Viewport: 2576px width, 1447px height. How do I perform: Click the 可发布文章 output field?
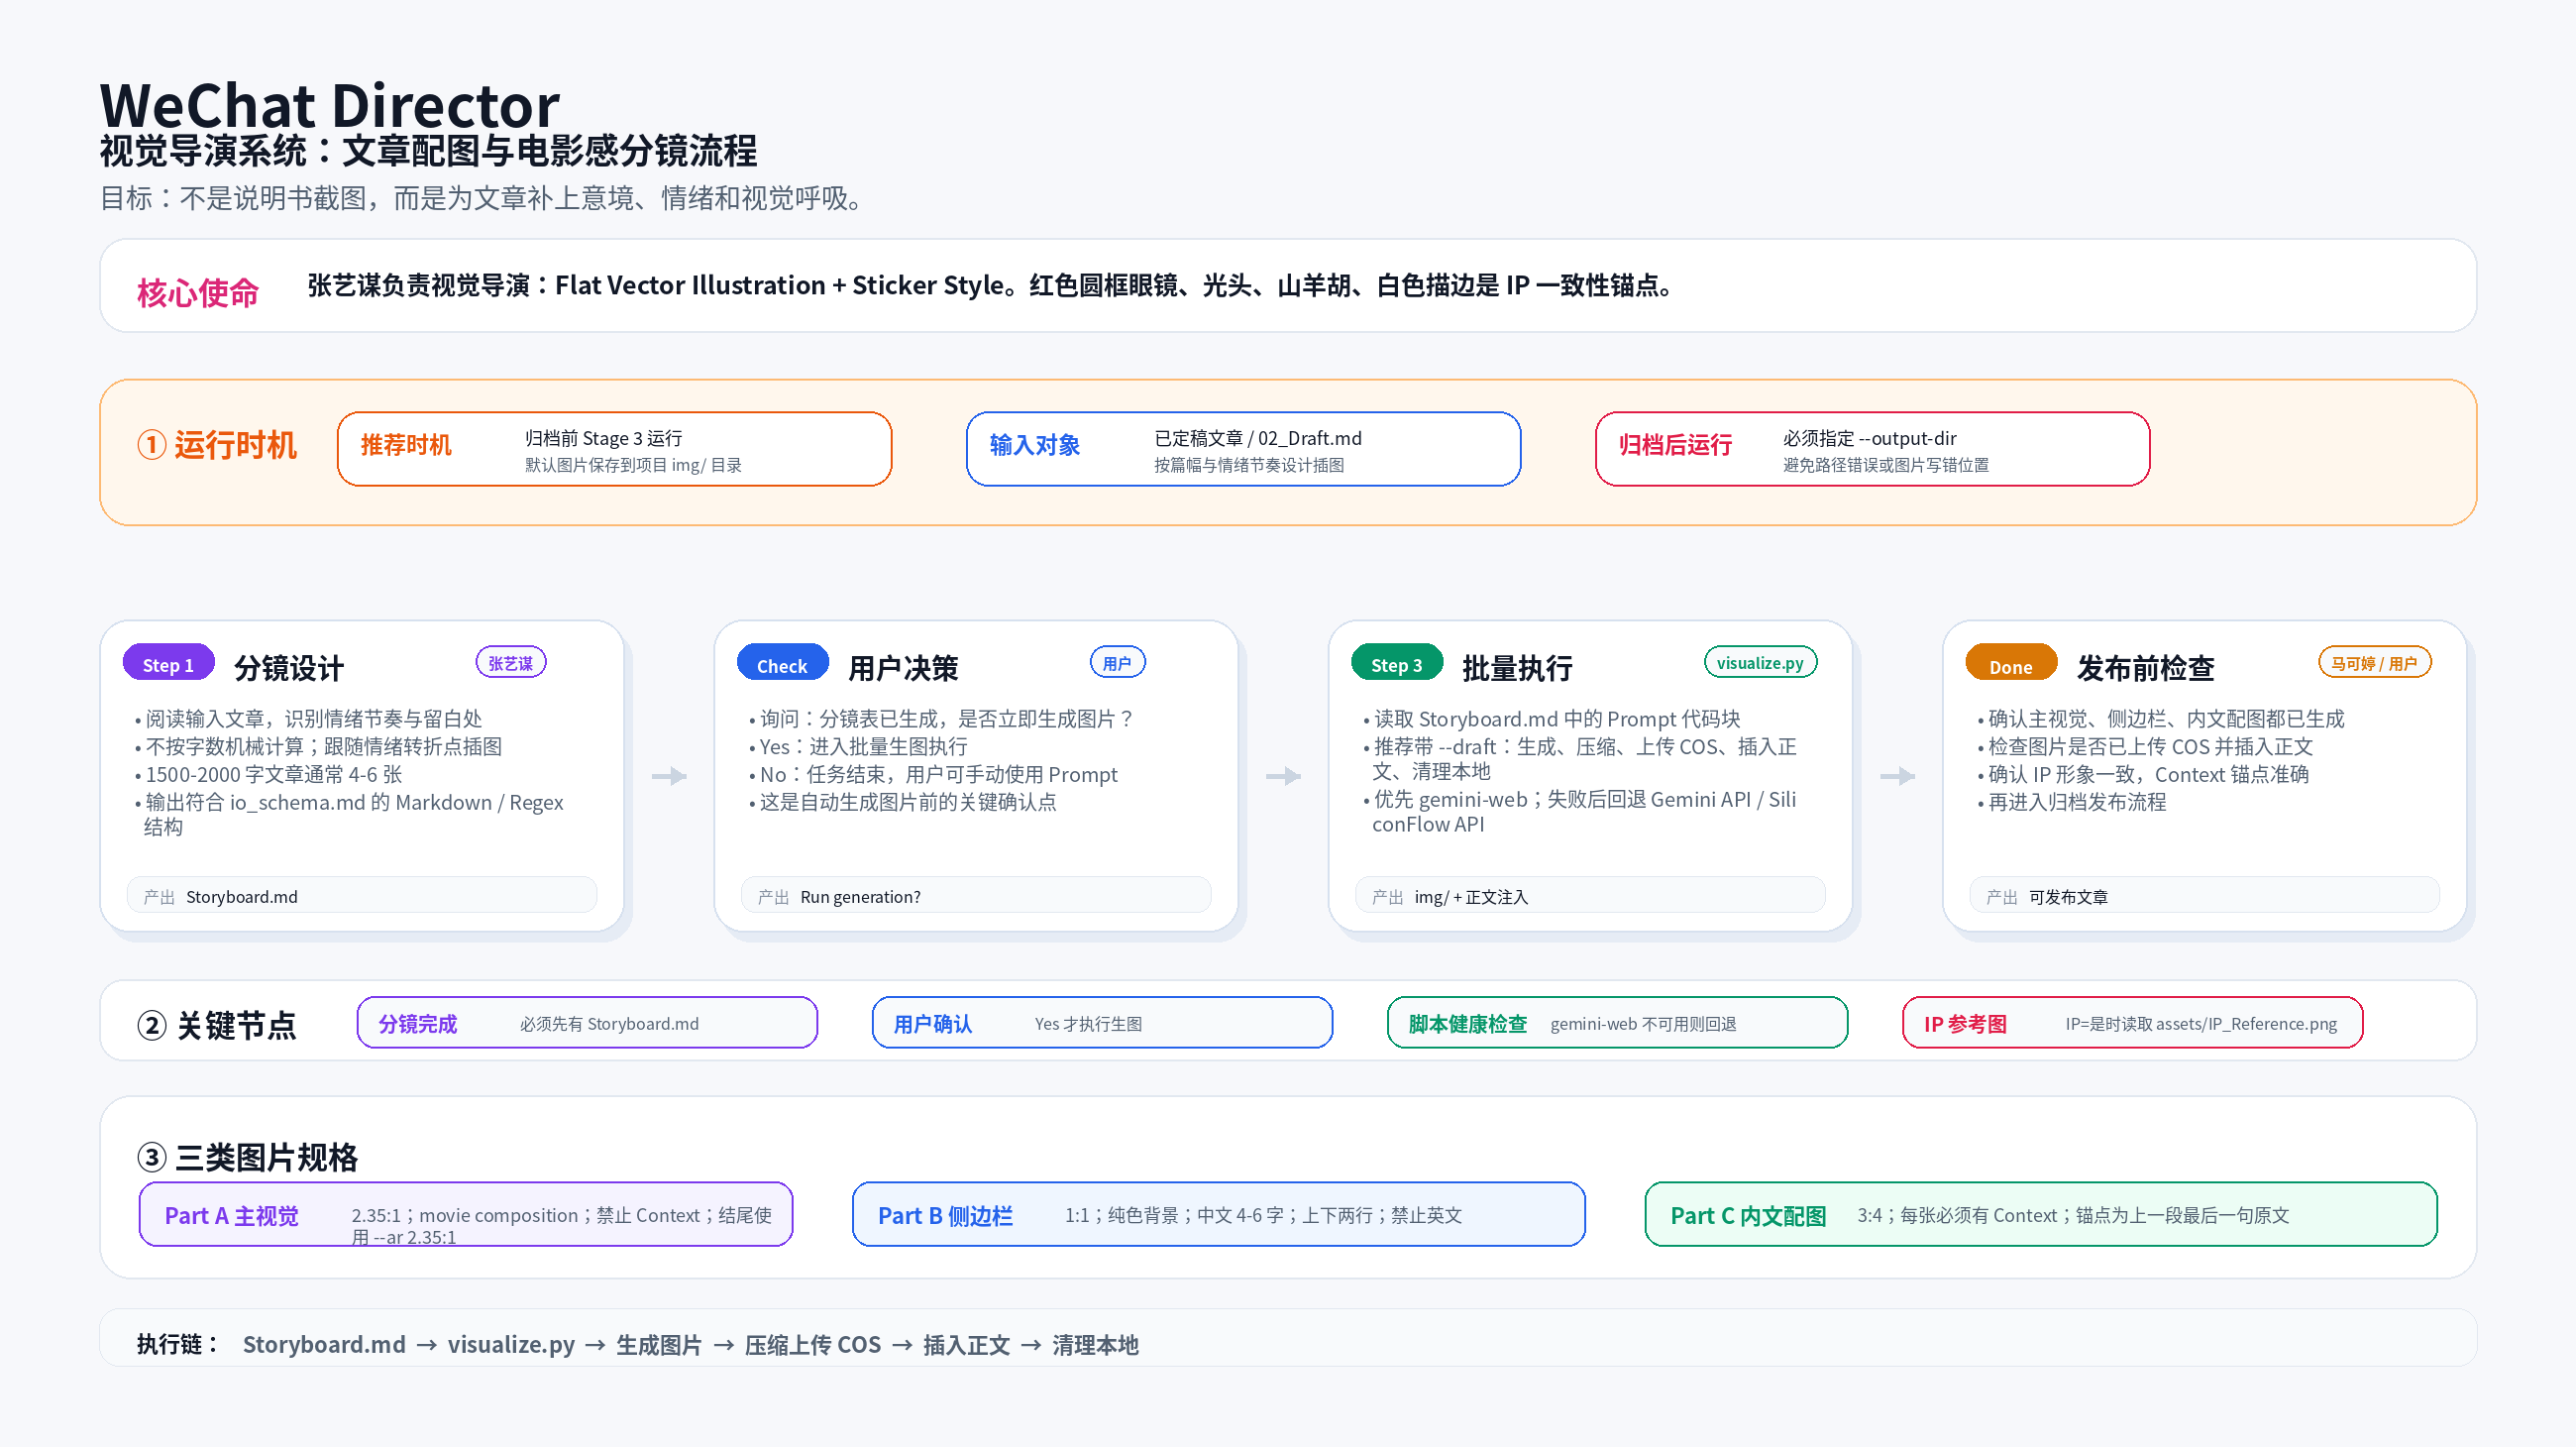coord(2204,896)
